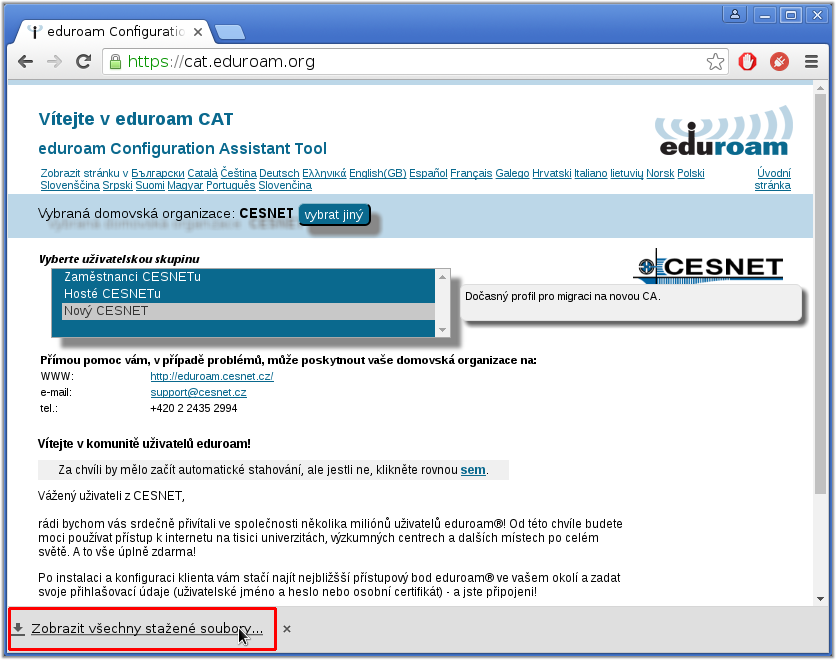
Task: Switch page language to Polski
Action: [x=691, y=173]
